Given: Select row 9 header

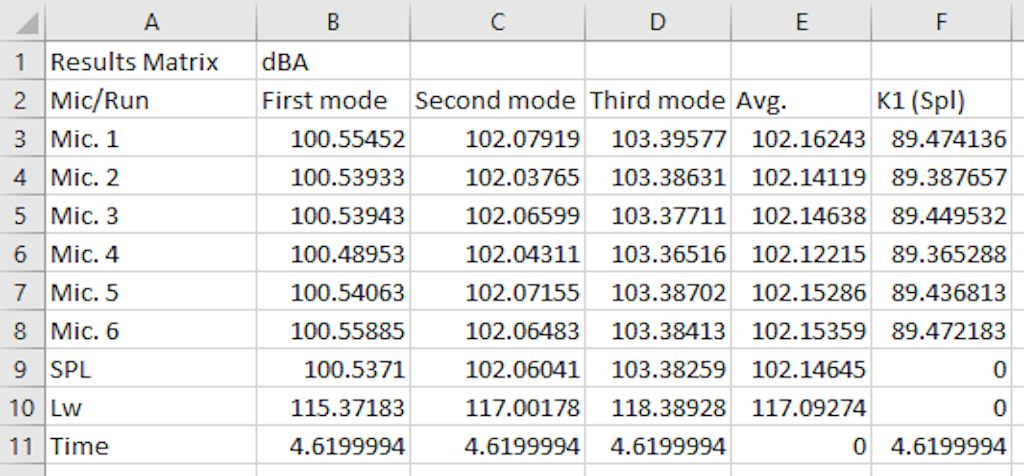Looking at the screenshot, I should click(x=22, y=370).
